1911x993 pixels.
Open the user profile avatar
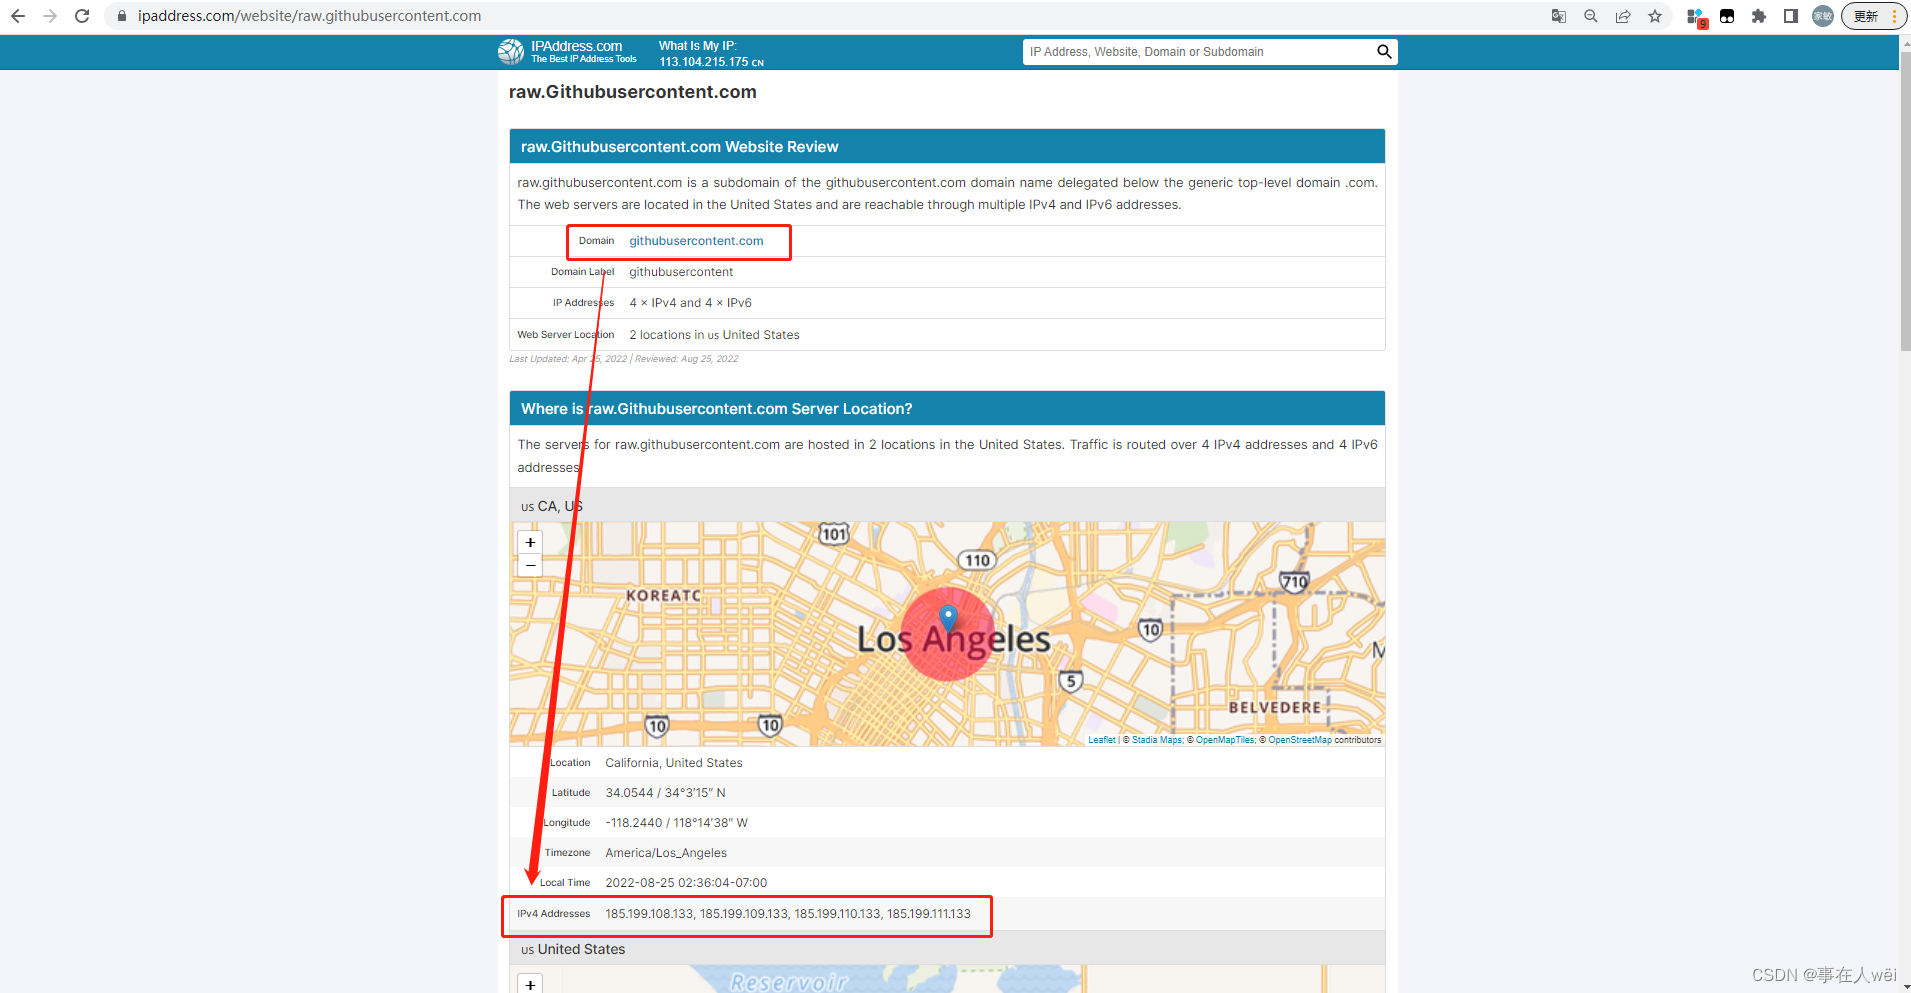coord(1823,16)
